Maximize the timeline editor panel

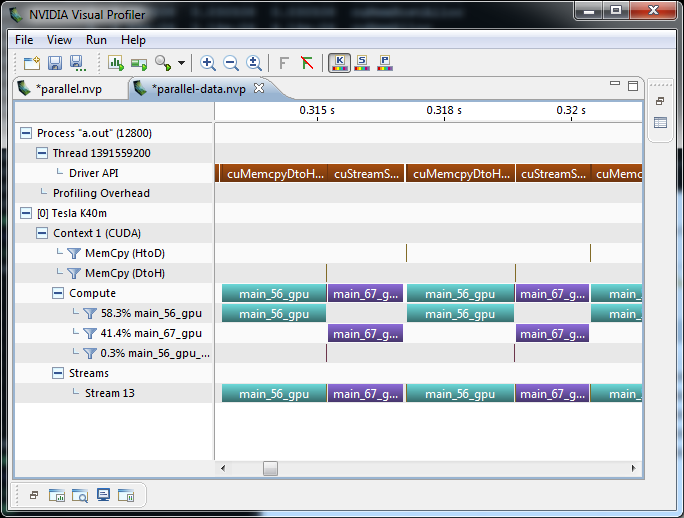tap(633, 86)
